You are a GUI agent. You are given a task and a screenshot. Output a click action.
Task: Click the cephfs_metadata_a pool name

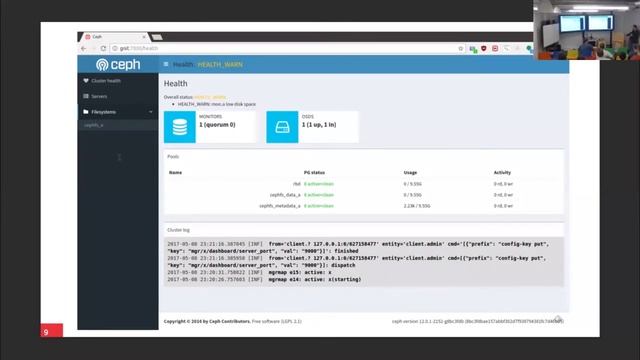click(280, 206)
